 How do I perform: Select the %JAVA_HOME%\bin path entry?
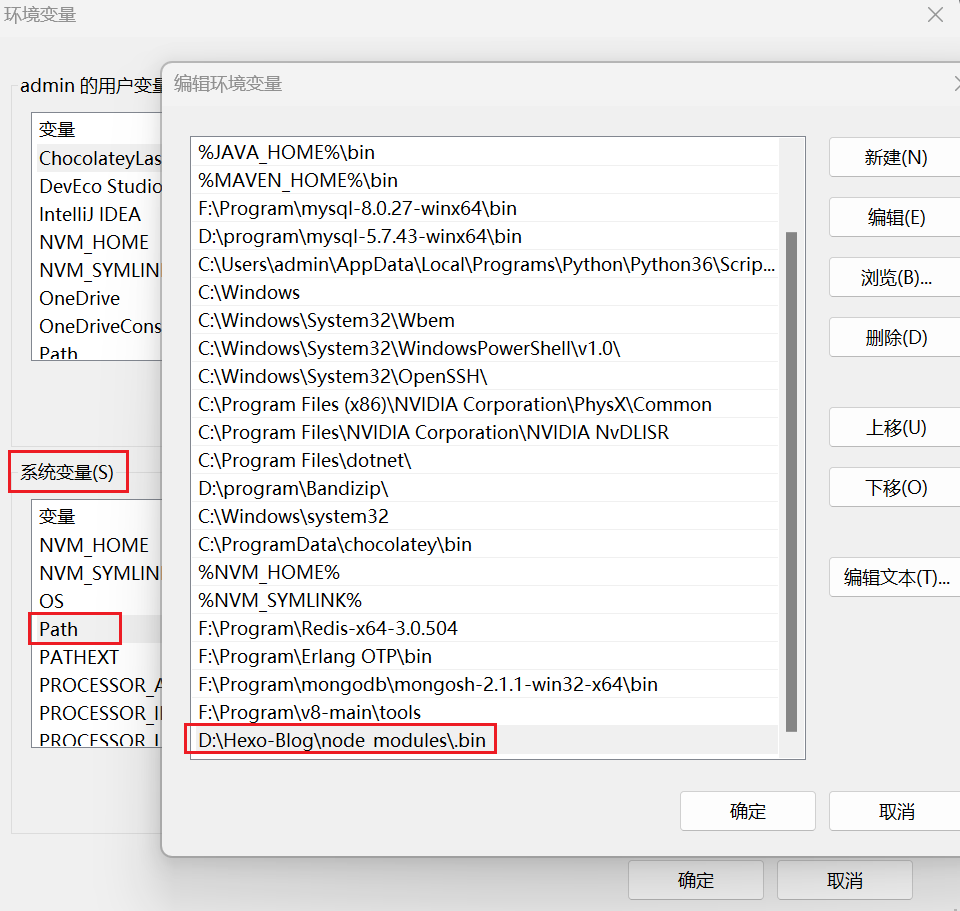(286, 153)
